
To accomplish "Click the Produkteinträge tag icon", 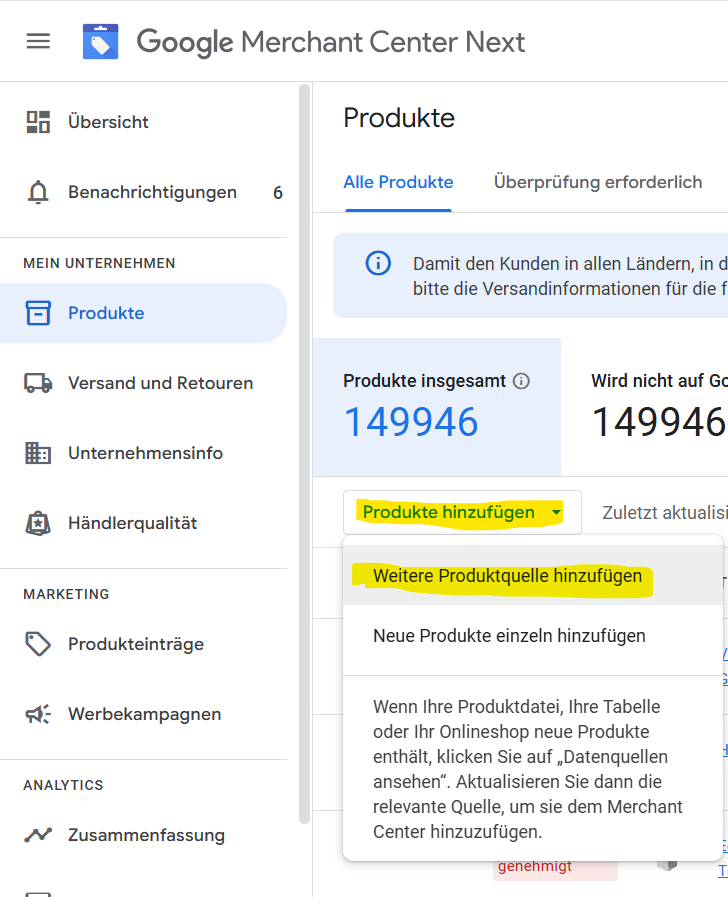I will pos(38,644).
